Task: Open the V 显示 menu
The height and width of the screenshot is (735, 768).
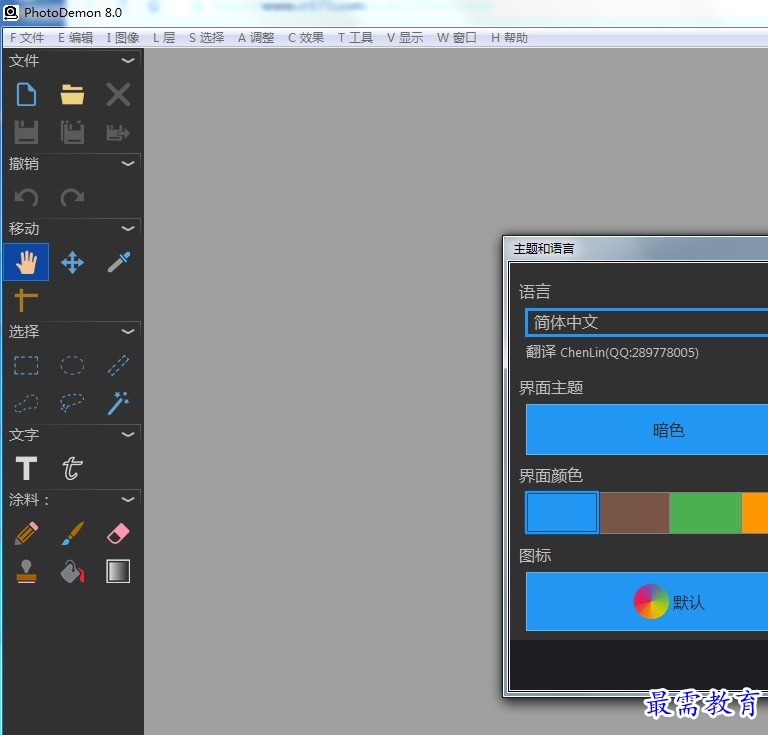Action: (x=405, y=38)
